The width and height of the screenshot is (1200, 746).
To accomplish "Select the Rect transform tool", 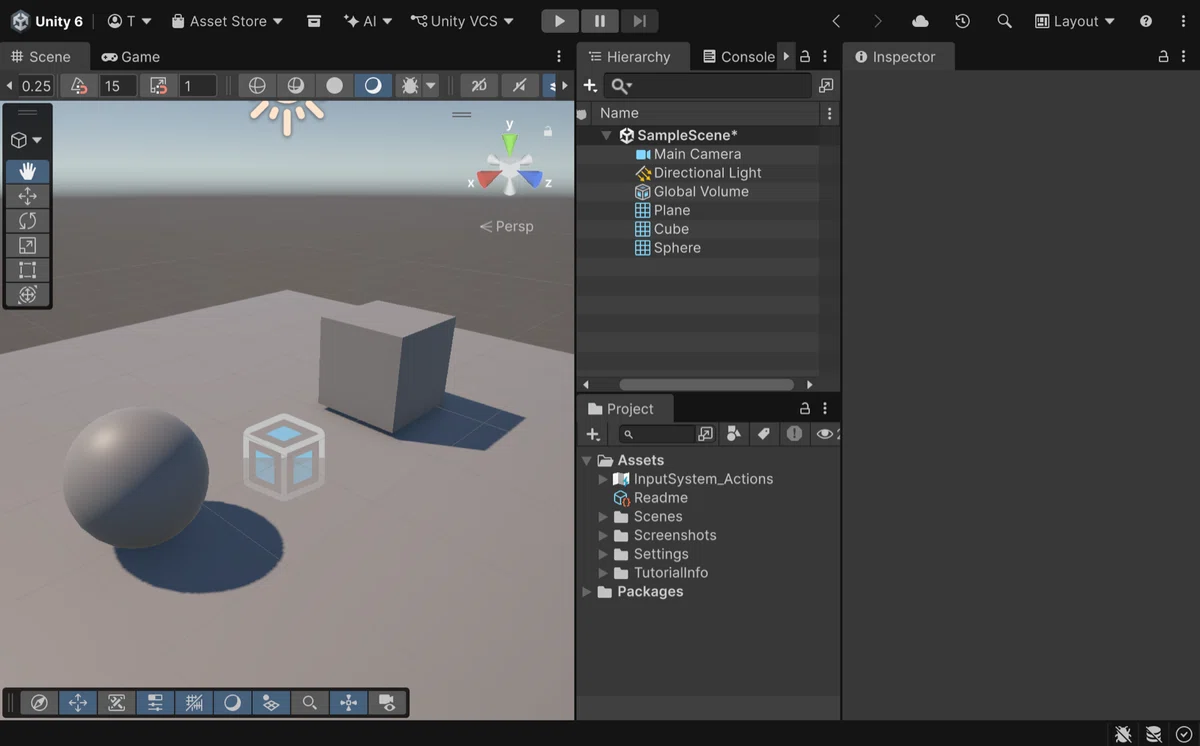I will tap(27, 270).
